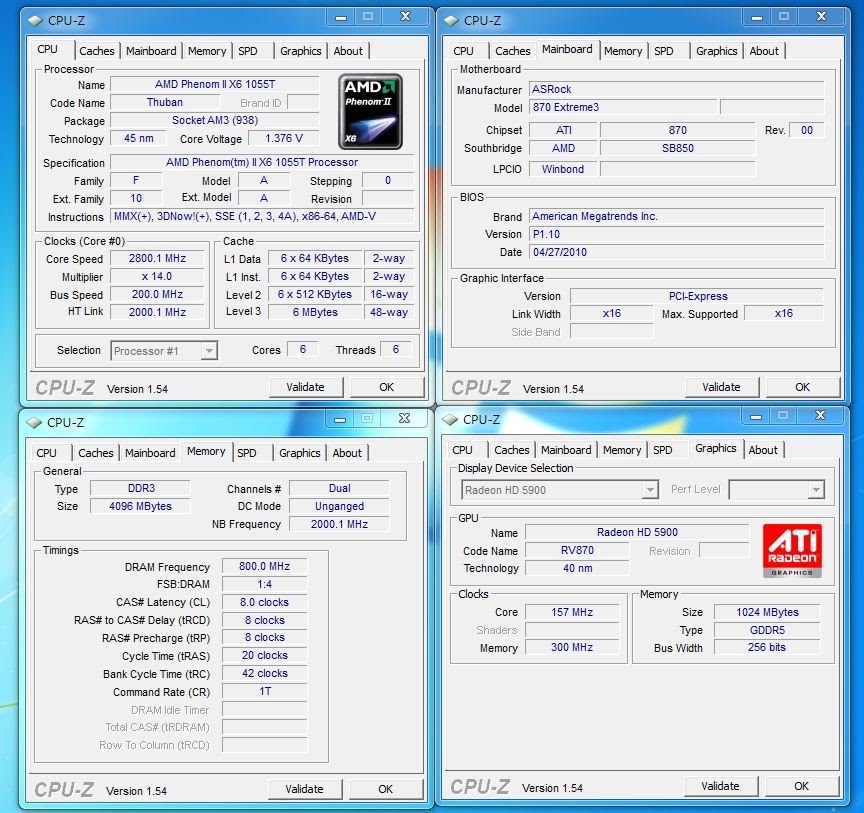864x813 pixels.
Task: Click OK in the Mainboard window
Action: pyautogui.click(x=803, y=387)
